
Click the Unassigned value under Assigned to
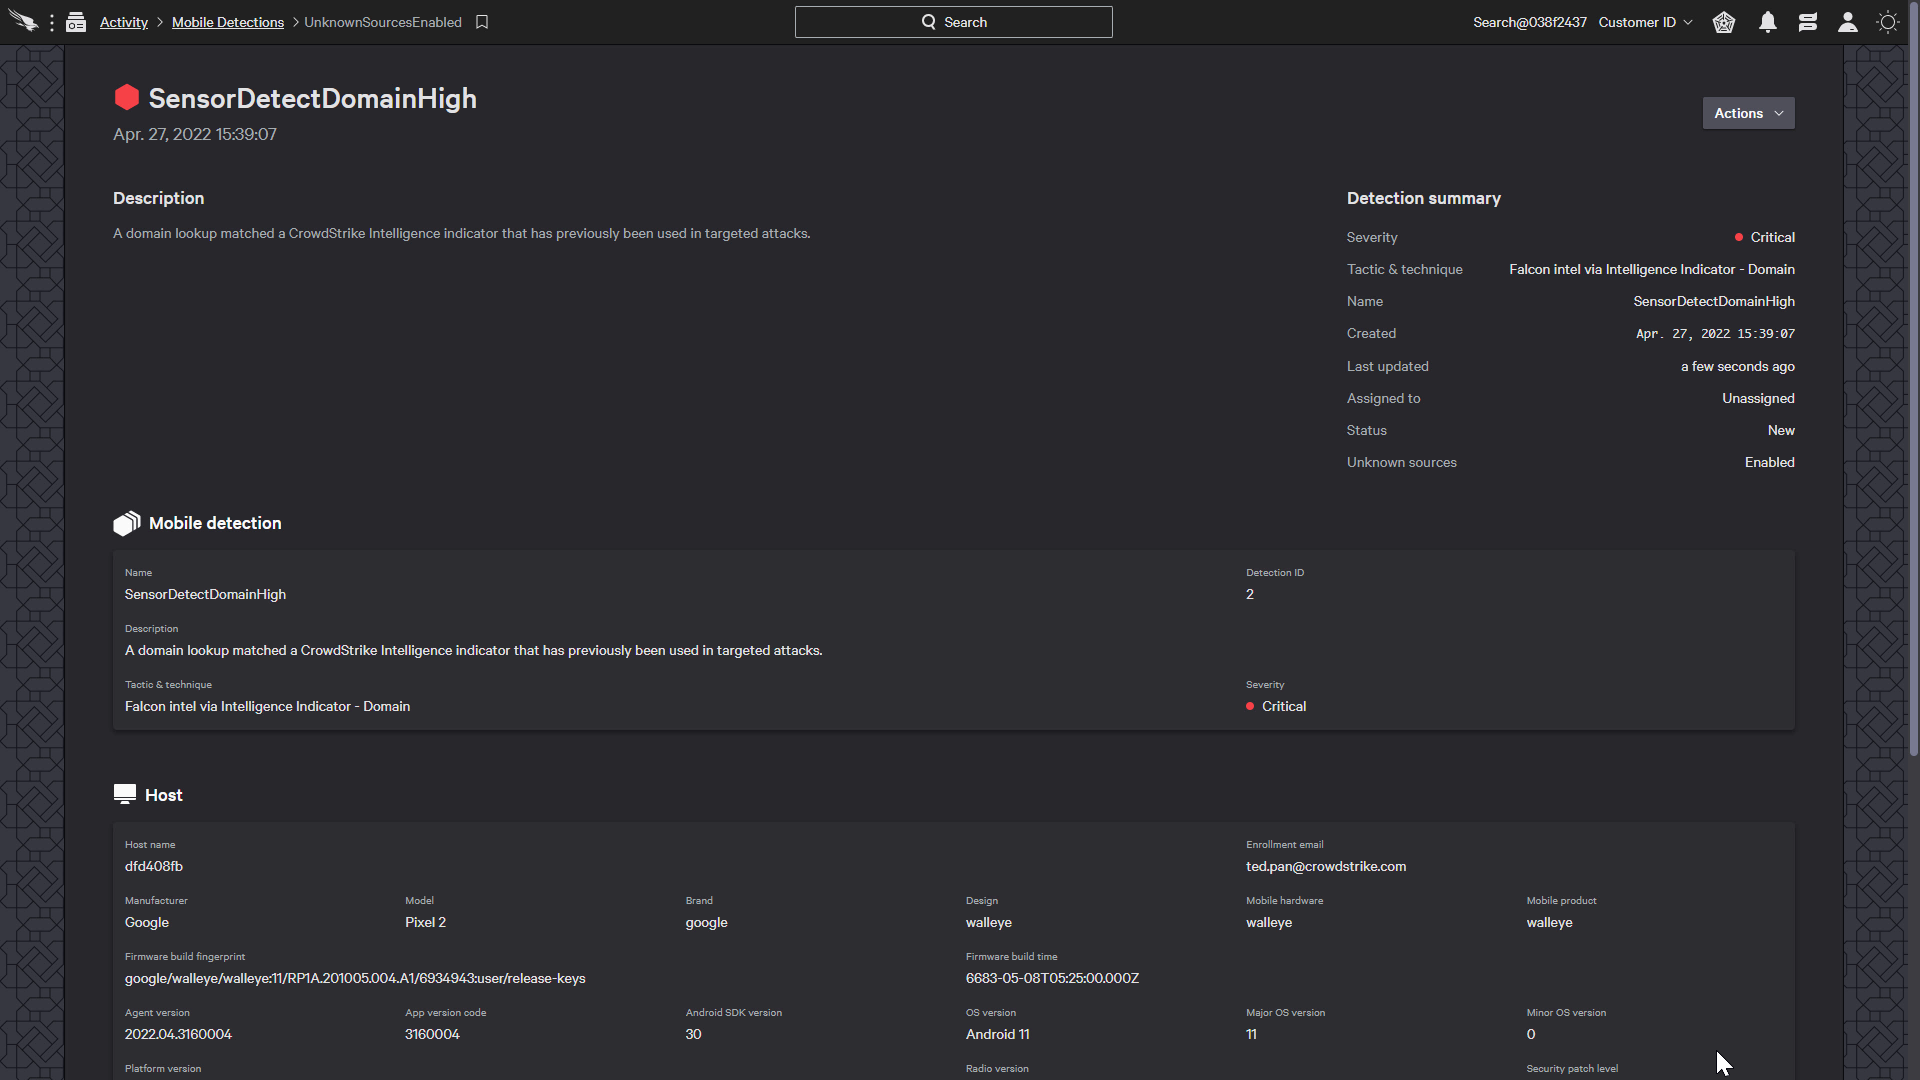(x=1758, y=398)
